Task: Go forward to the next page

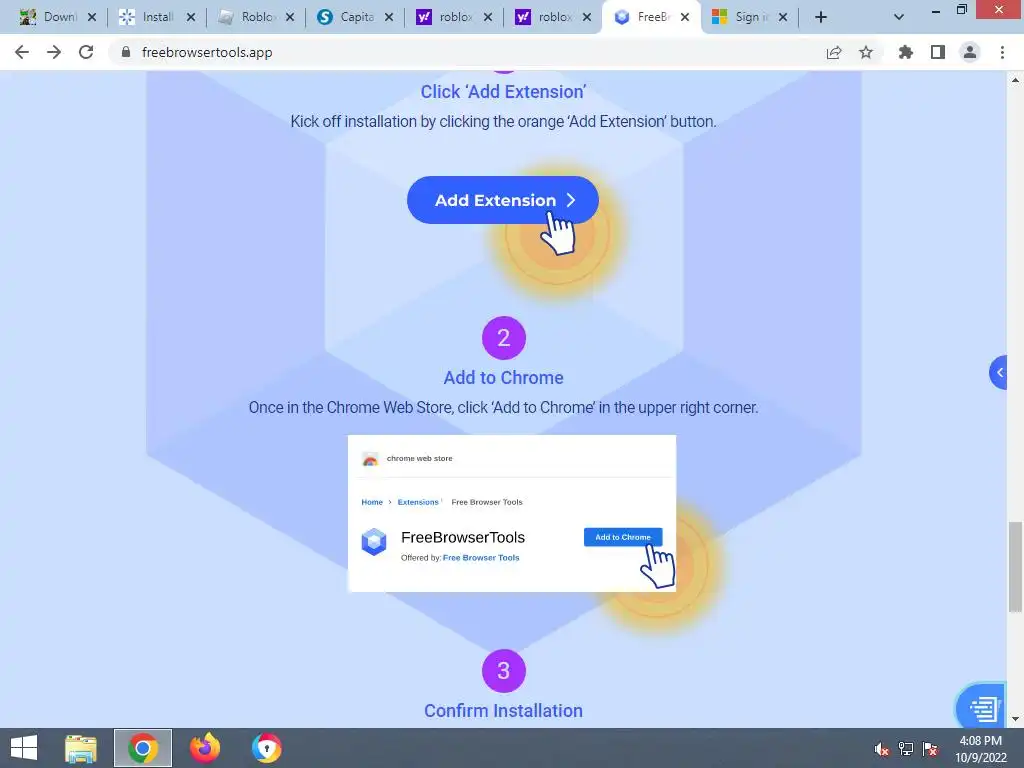Action: [x=54, y=52]
